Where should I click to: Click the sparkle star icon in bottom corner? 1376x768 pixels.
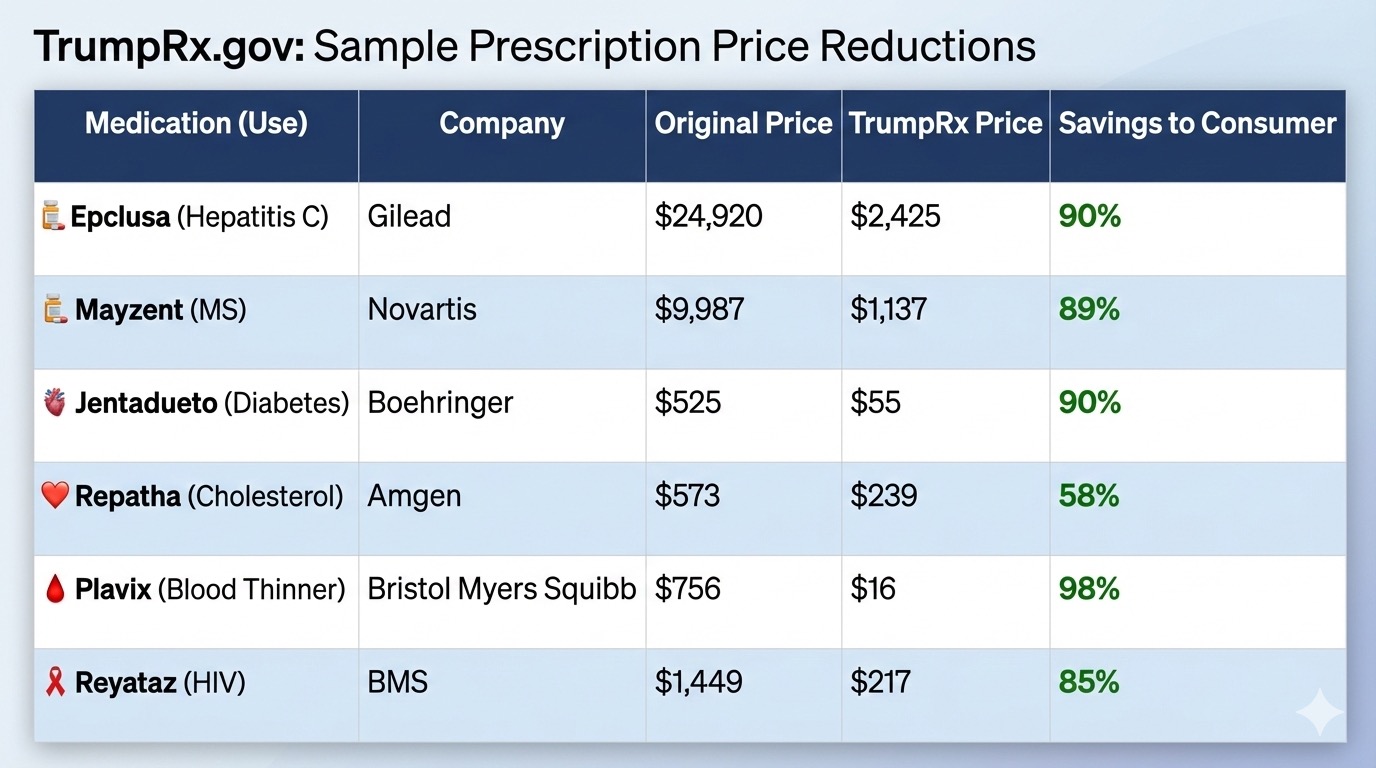[1318, 711]
